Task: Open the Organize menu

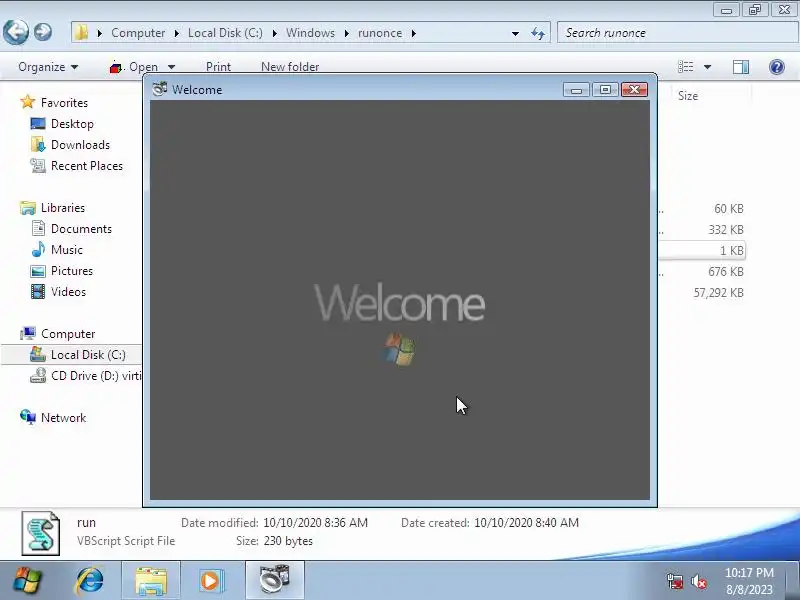Action: [48, 67]
